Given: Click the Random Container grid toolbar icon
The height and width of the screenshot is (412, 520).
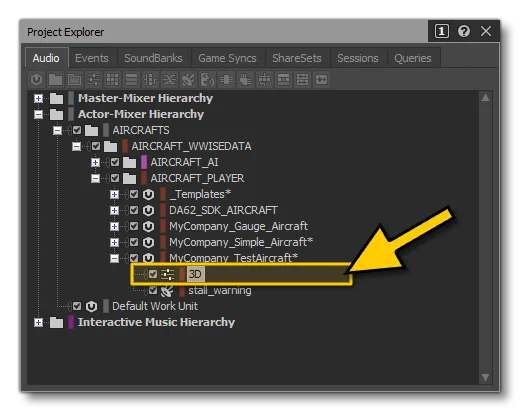Looking at the screenshot, I should coord(112,80).
